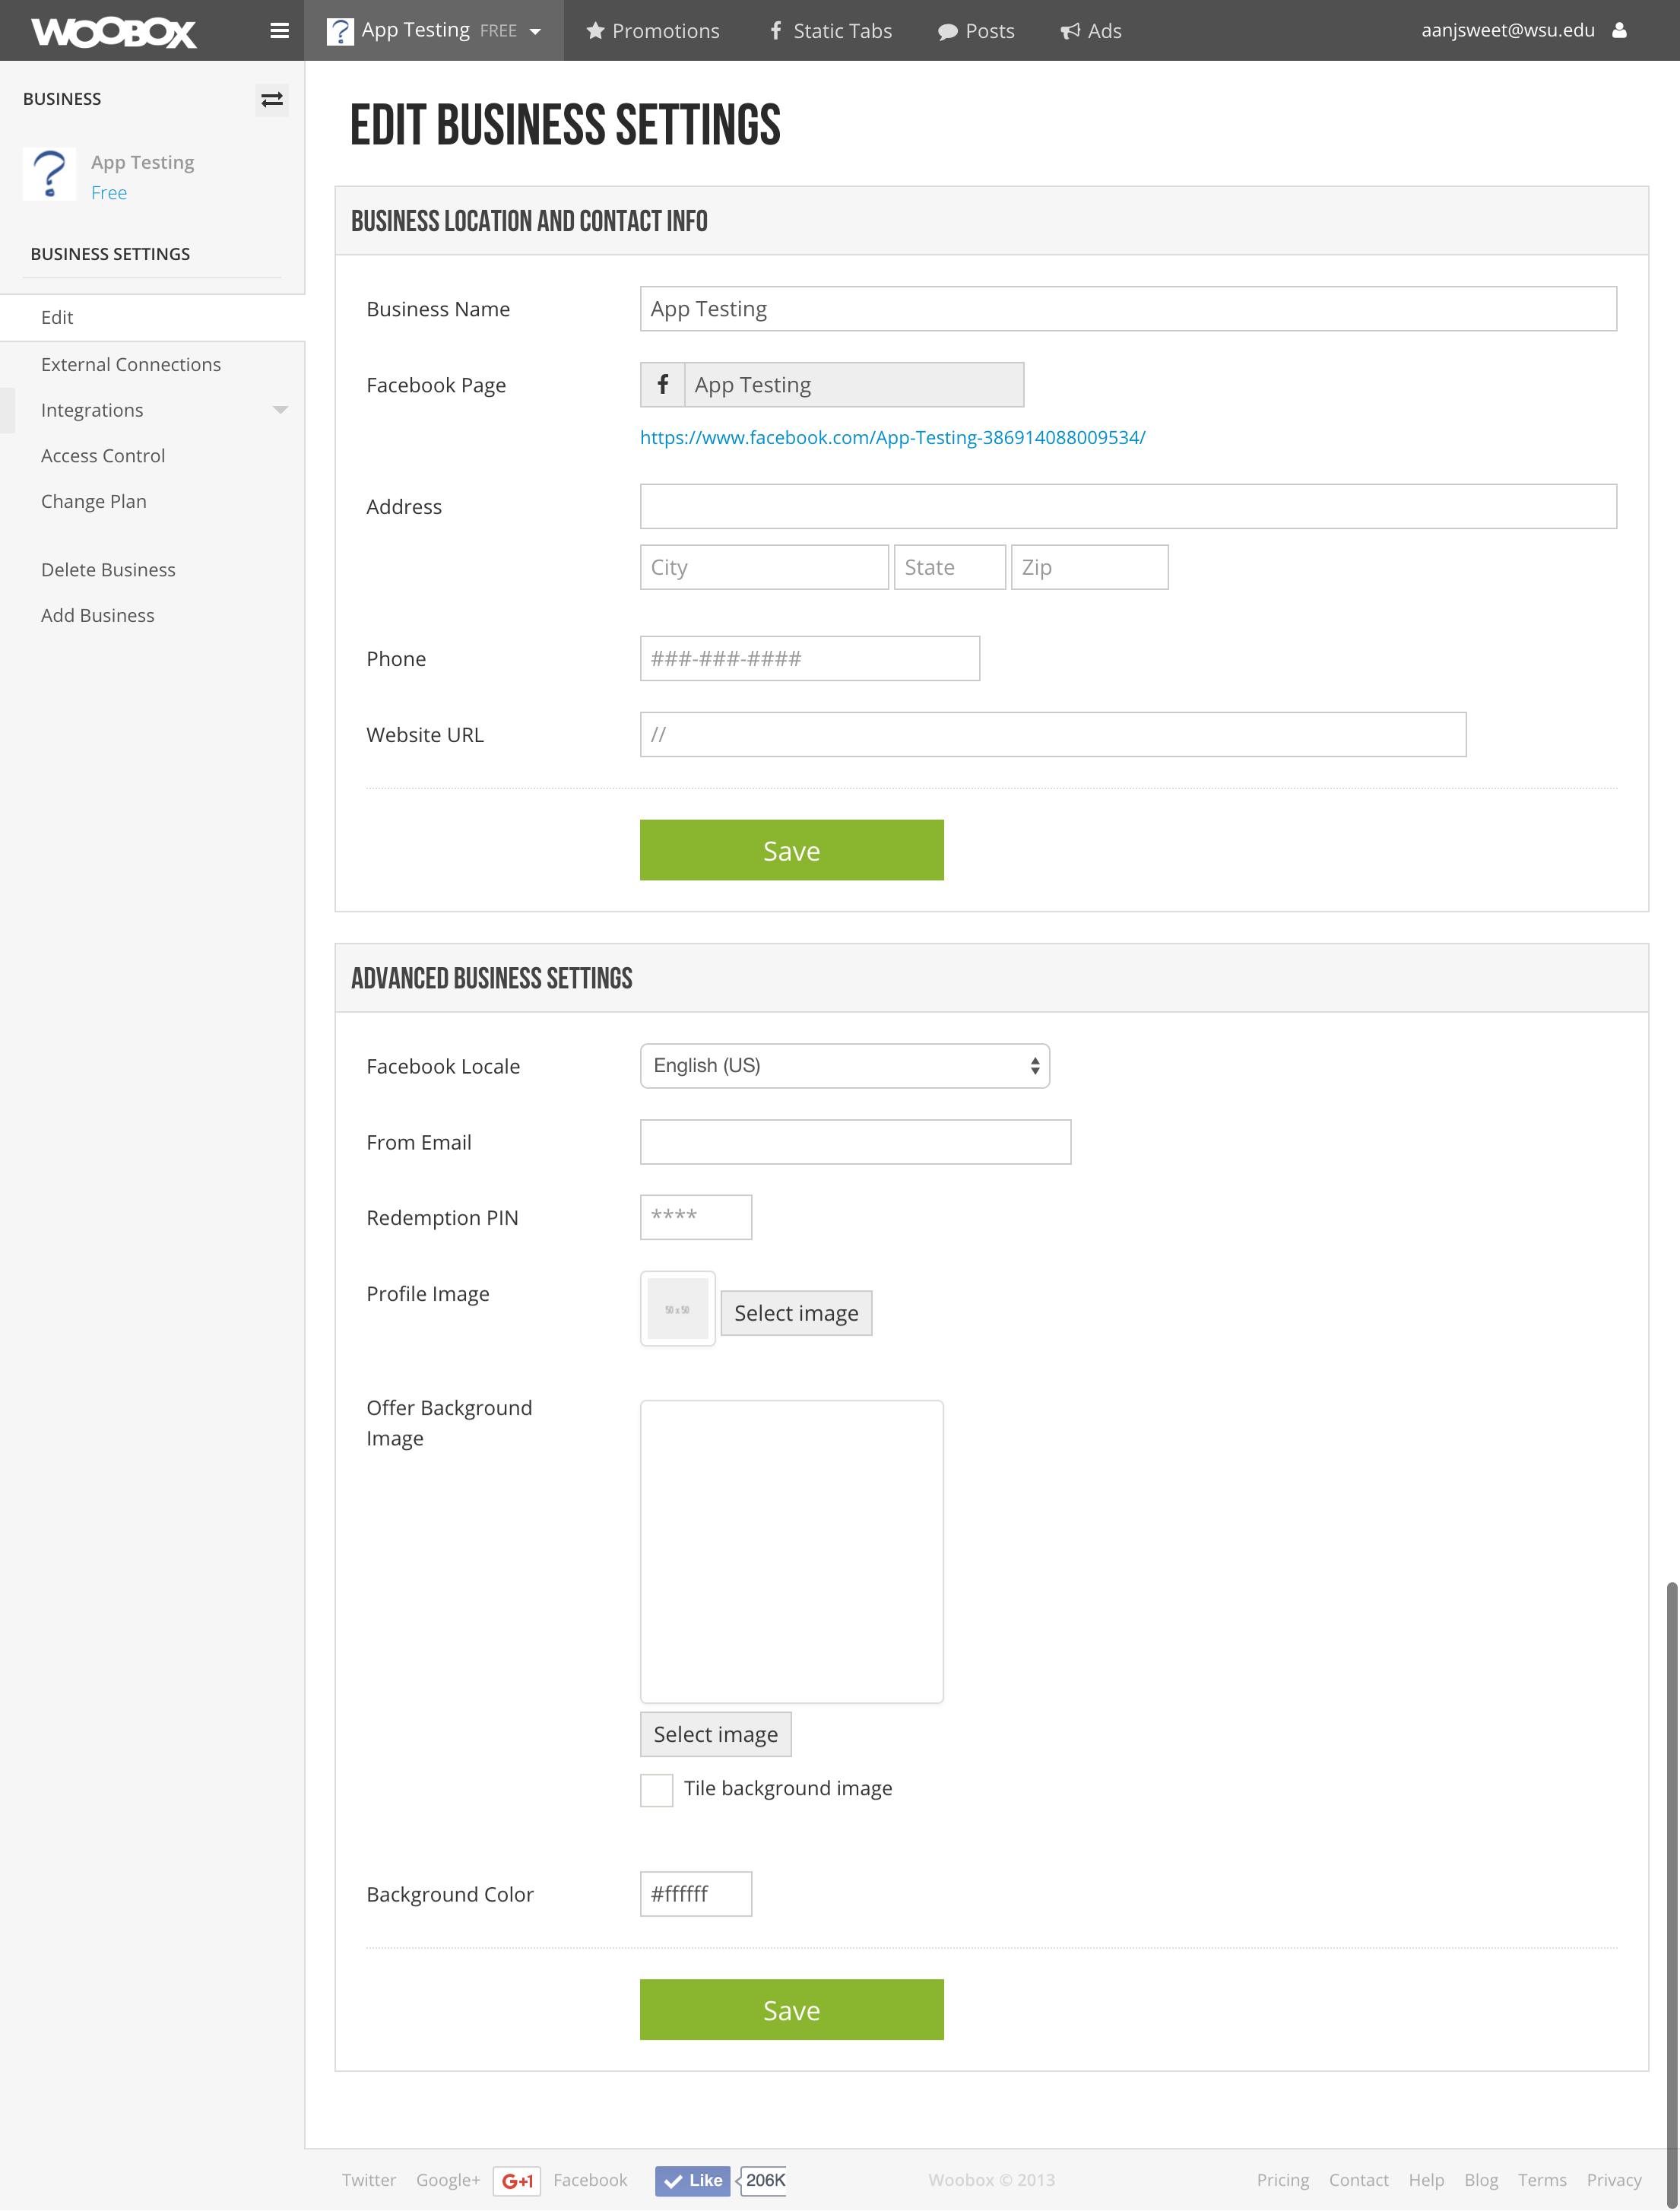Enable Tile background image checkbox
This screenshot has width=1680, height=2211.
[x=656, y=1789]
